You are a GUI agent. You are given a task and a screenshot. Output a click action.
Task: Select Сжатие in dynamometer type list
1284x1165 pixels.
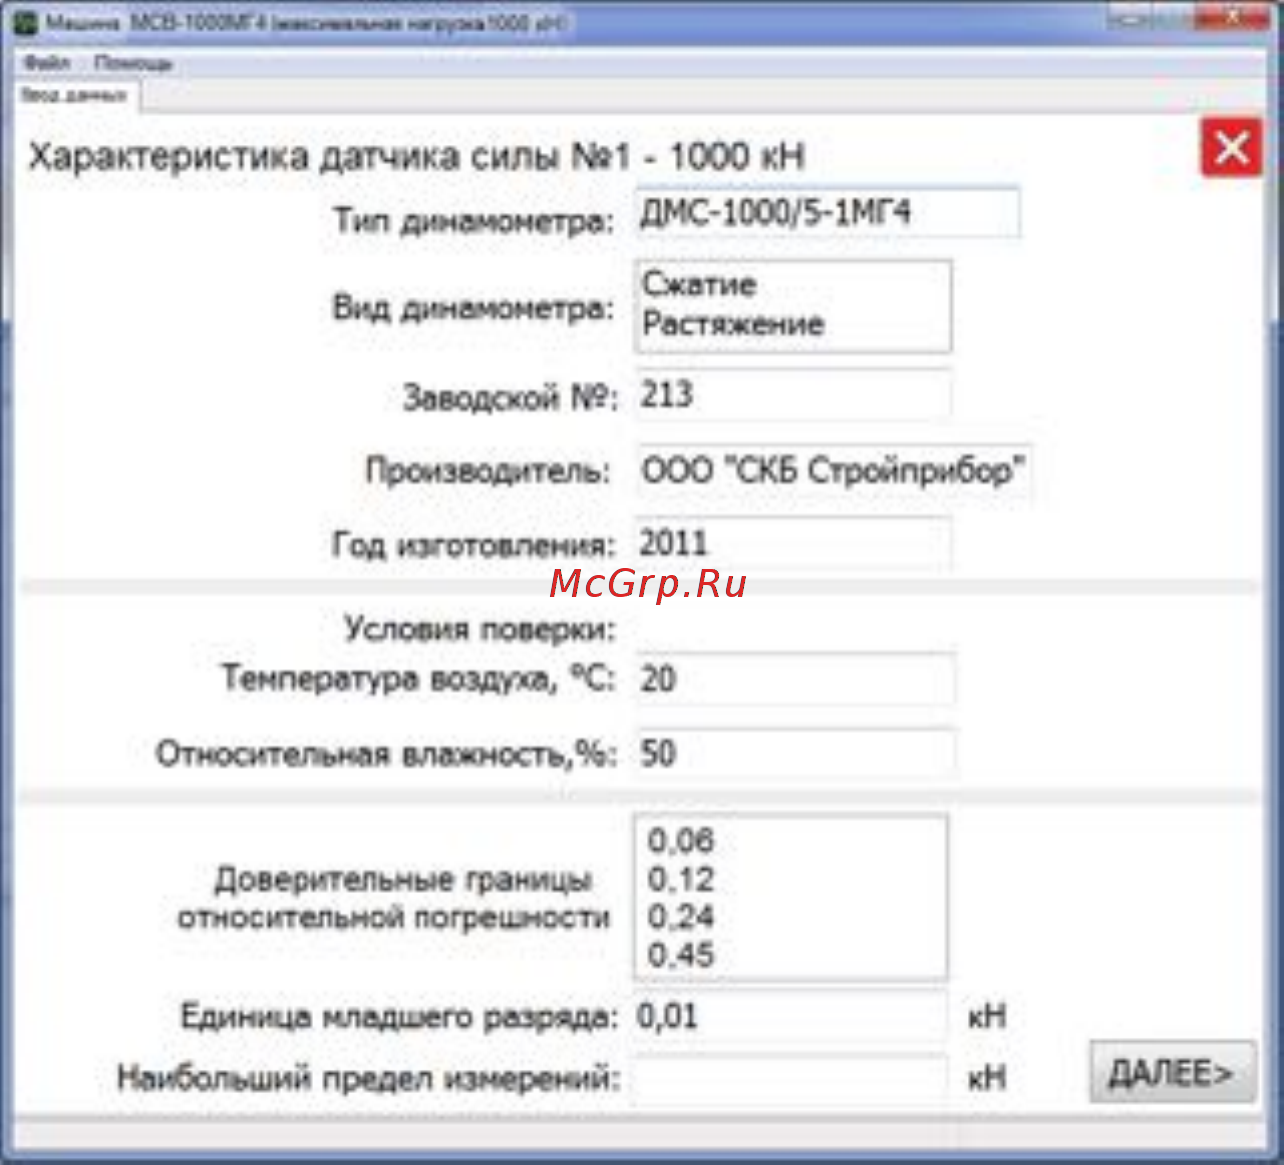click(x=699, y=284)
